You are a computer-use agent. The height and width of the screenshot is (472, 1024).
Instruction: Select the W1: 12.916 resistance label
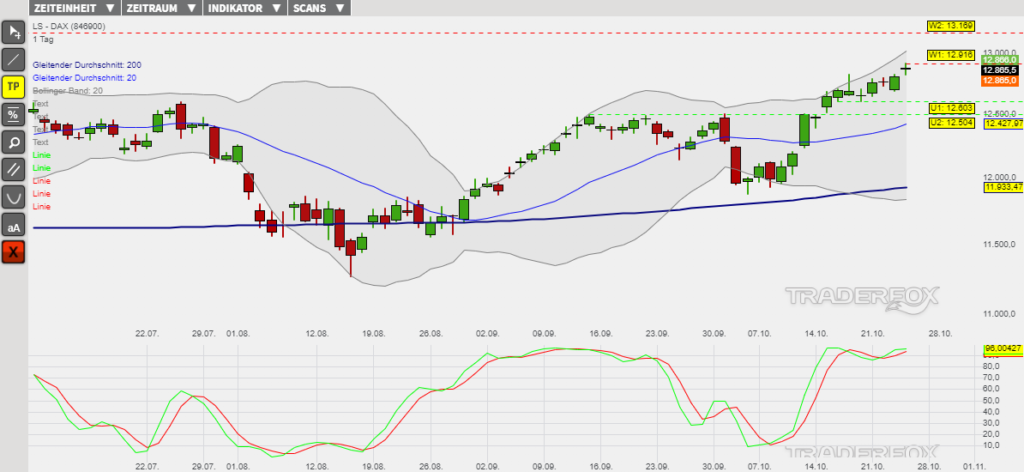(950, 54)
